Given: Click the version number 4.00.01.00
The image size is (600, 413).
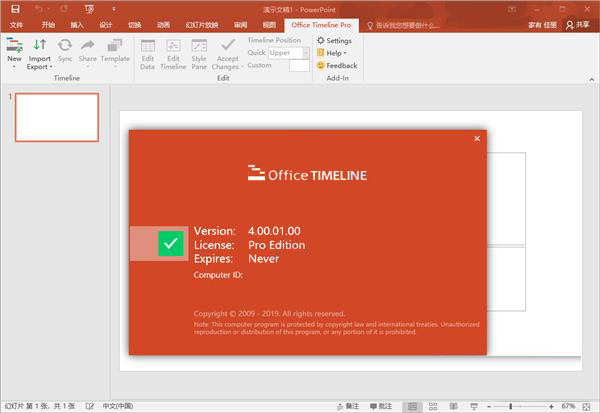Looking at the screenshot, I should tap(274, 231).
